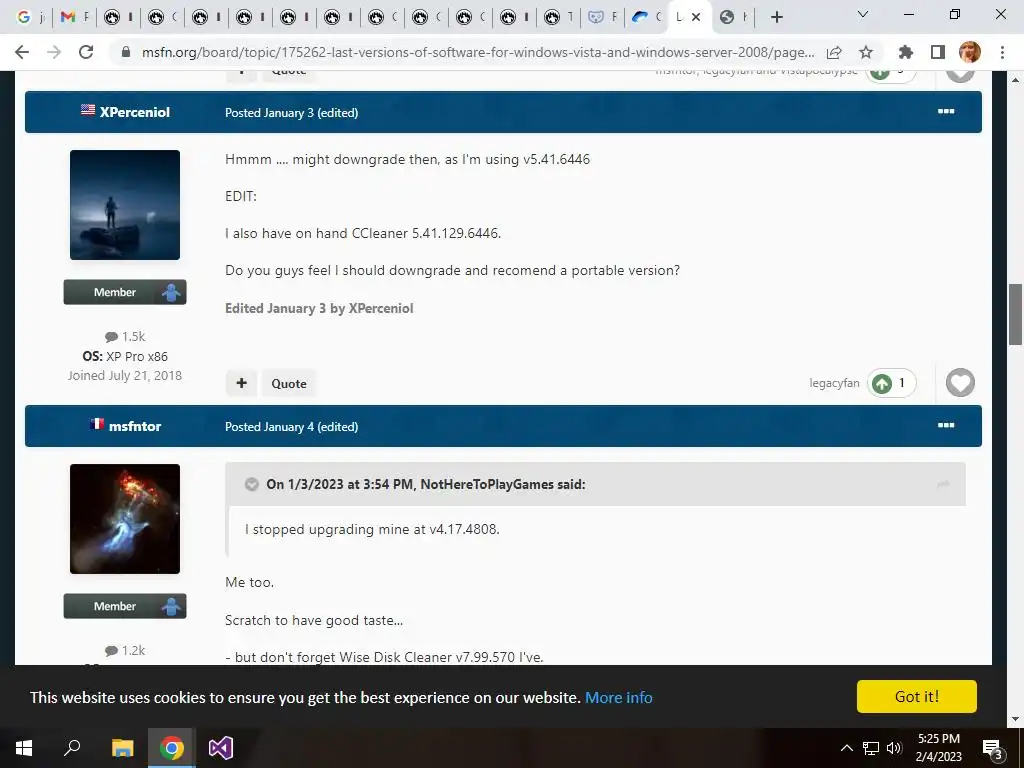Open the Chrome profile avatar menu
Screen dimensions: 1024x768
pyautogui.click(x=970, y=52)
